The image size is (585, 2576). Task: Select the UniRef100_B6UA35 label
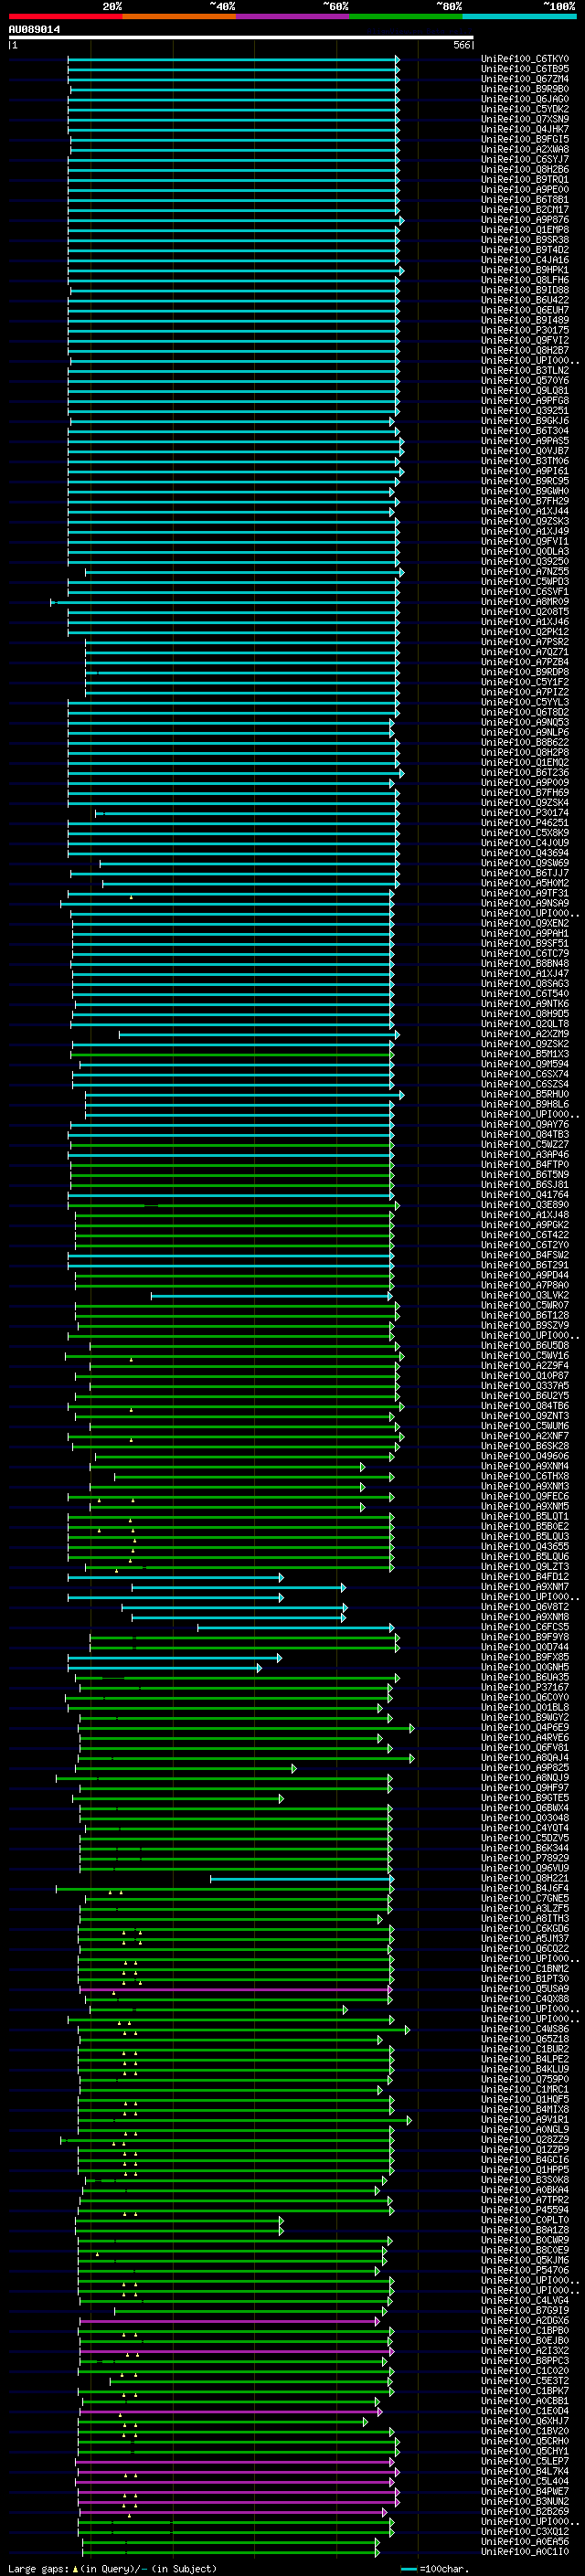(x=525, y=1677)
